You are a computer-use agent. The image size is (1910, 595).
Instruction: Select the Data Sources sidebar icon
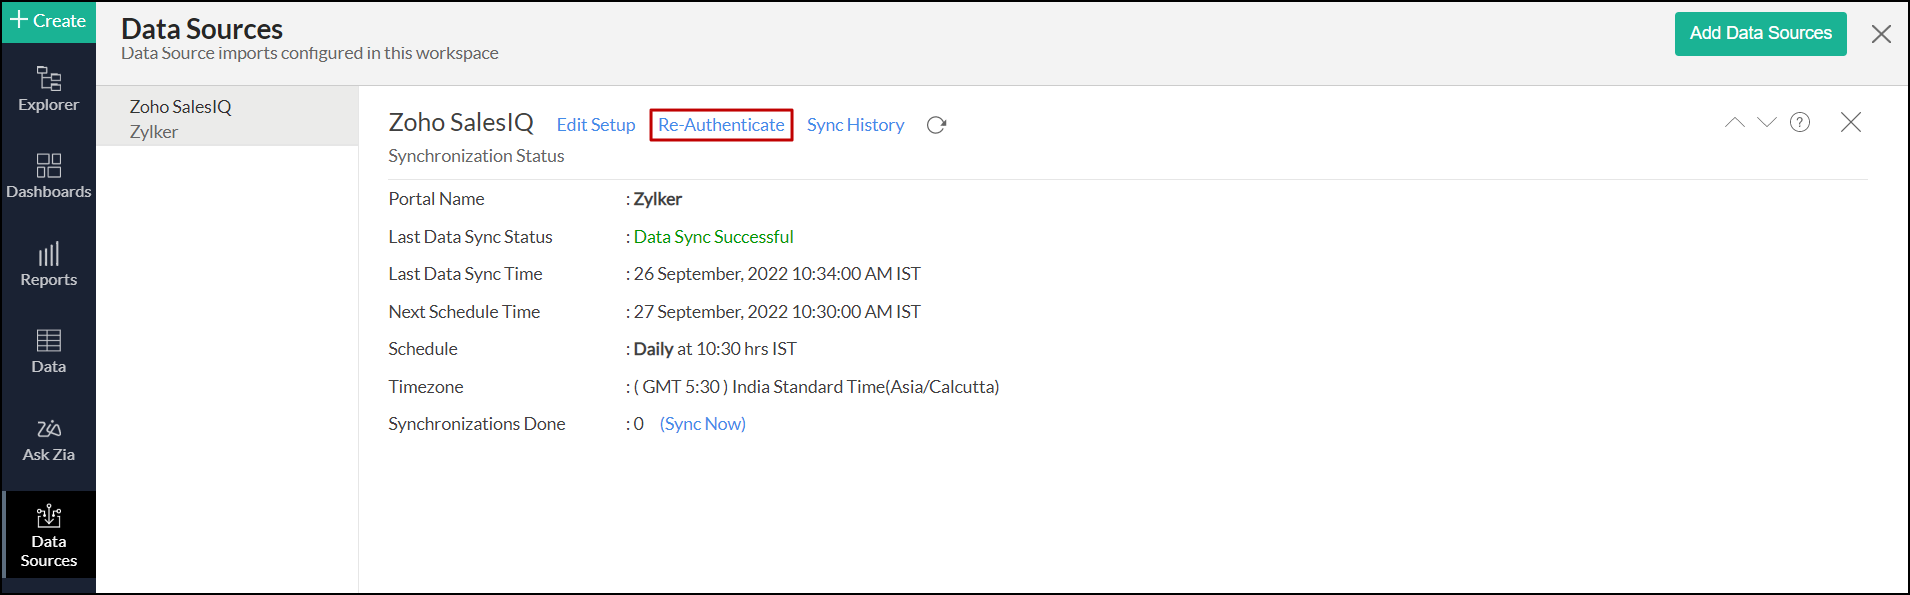tap(48, 535)
